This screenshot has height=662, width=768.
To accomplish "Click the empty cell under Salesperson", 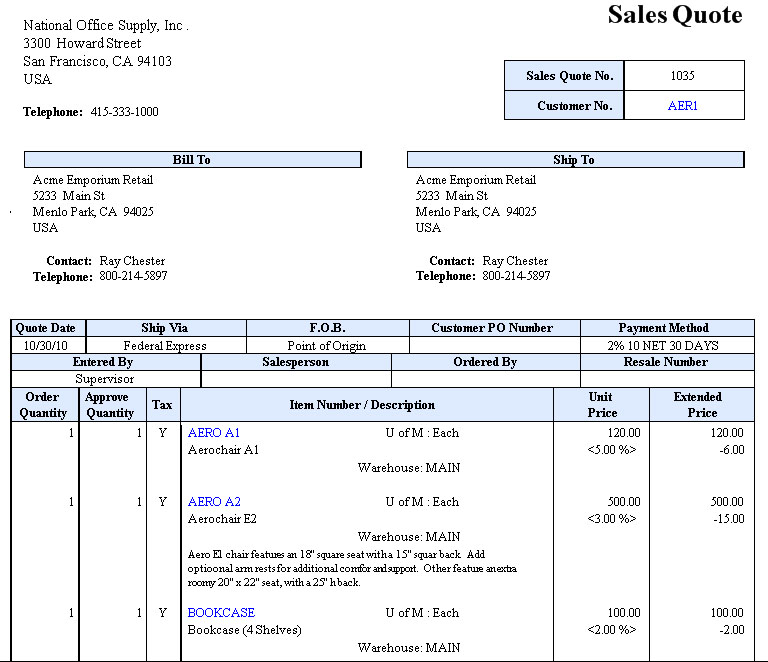I will [295, 379].
